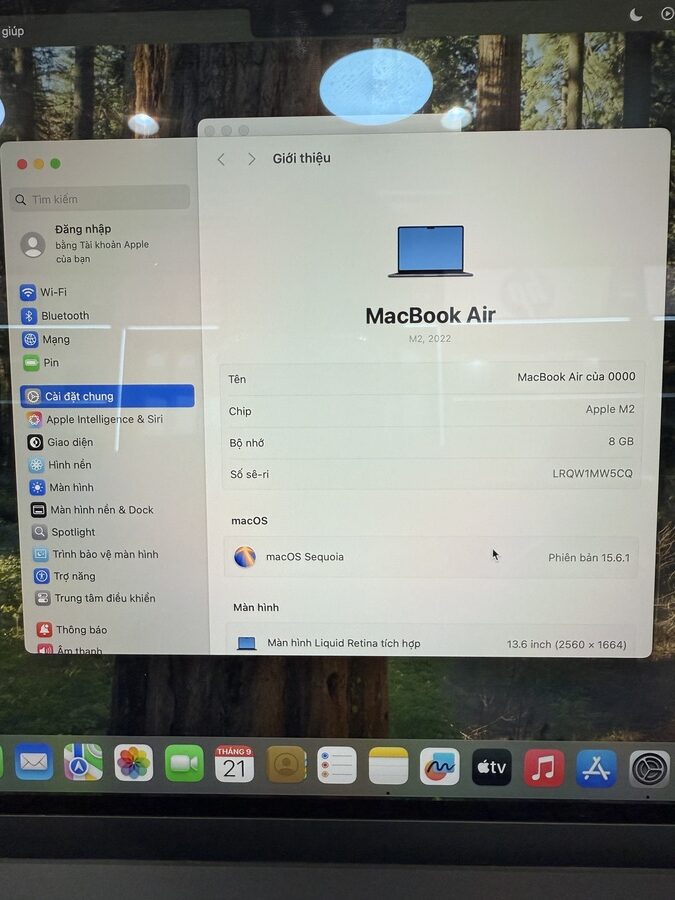Viewport: 675px width, 900px height.
Task: Go forward with the right chevron
Action: click(x=251, y=159)
